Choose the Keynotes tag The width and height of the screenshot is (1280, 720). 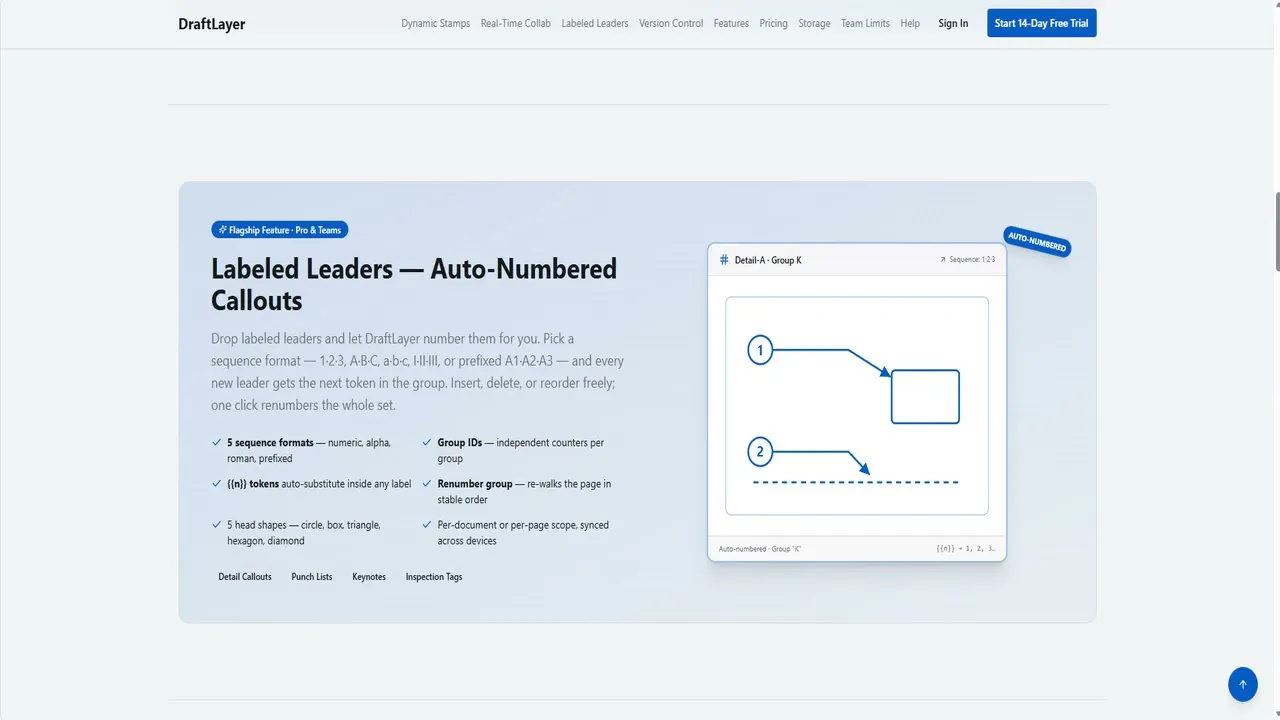[369, 577]
